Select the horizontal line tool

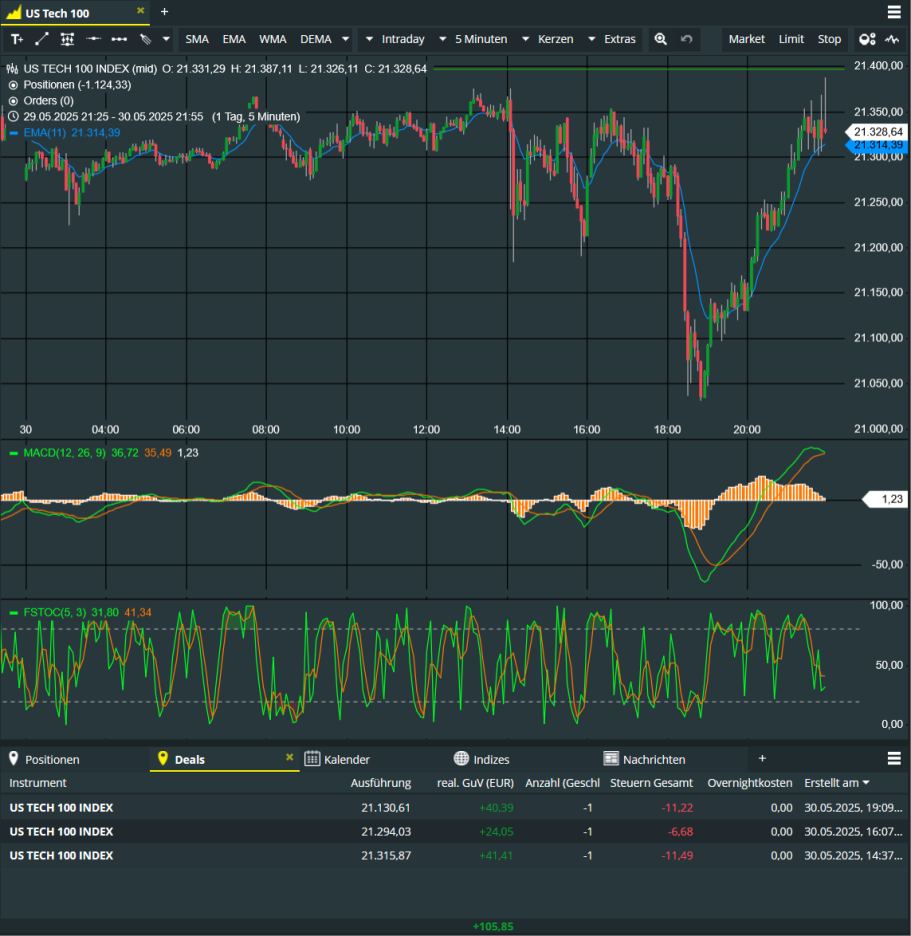[x=93, y=39]
